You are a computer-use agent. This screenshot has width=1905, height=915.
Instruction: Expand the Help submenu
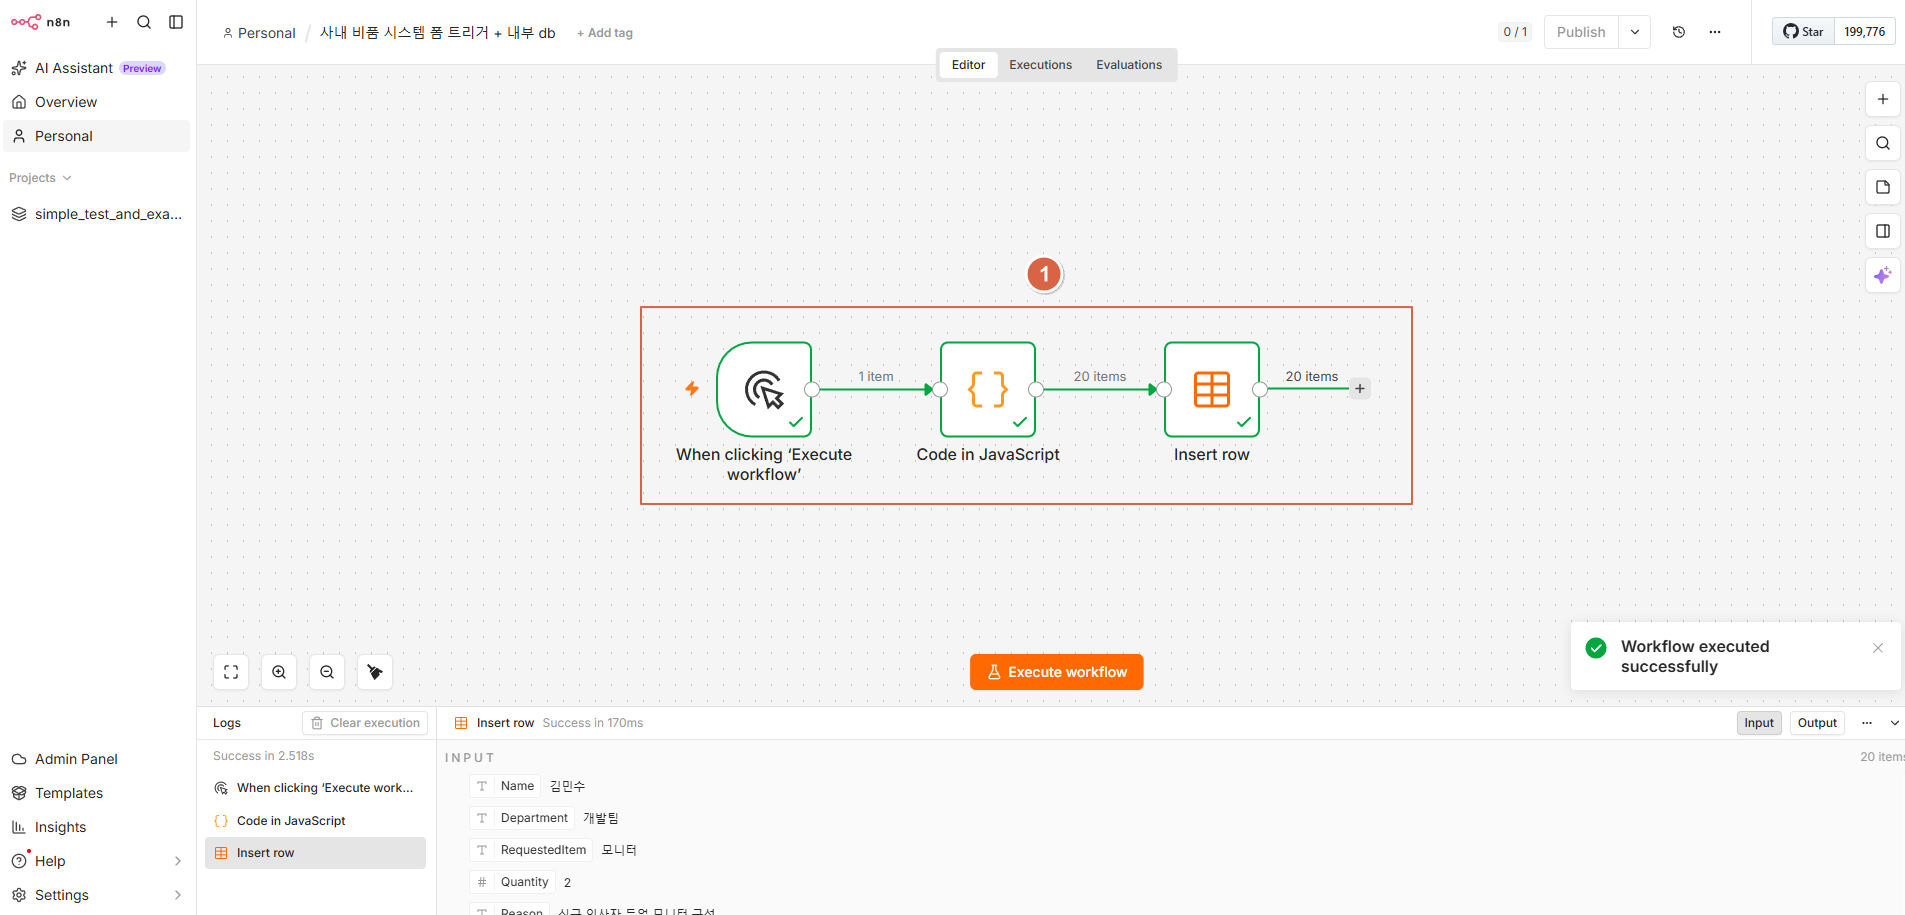pyautogui.click(x=178, y=861)
